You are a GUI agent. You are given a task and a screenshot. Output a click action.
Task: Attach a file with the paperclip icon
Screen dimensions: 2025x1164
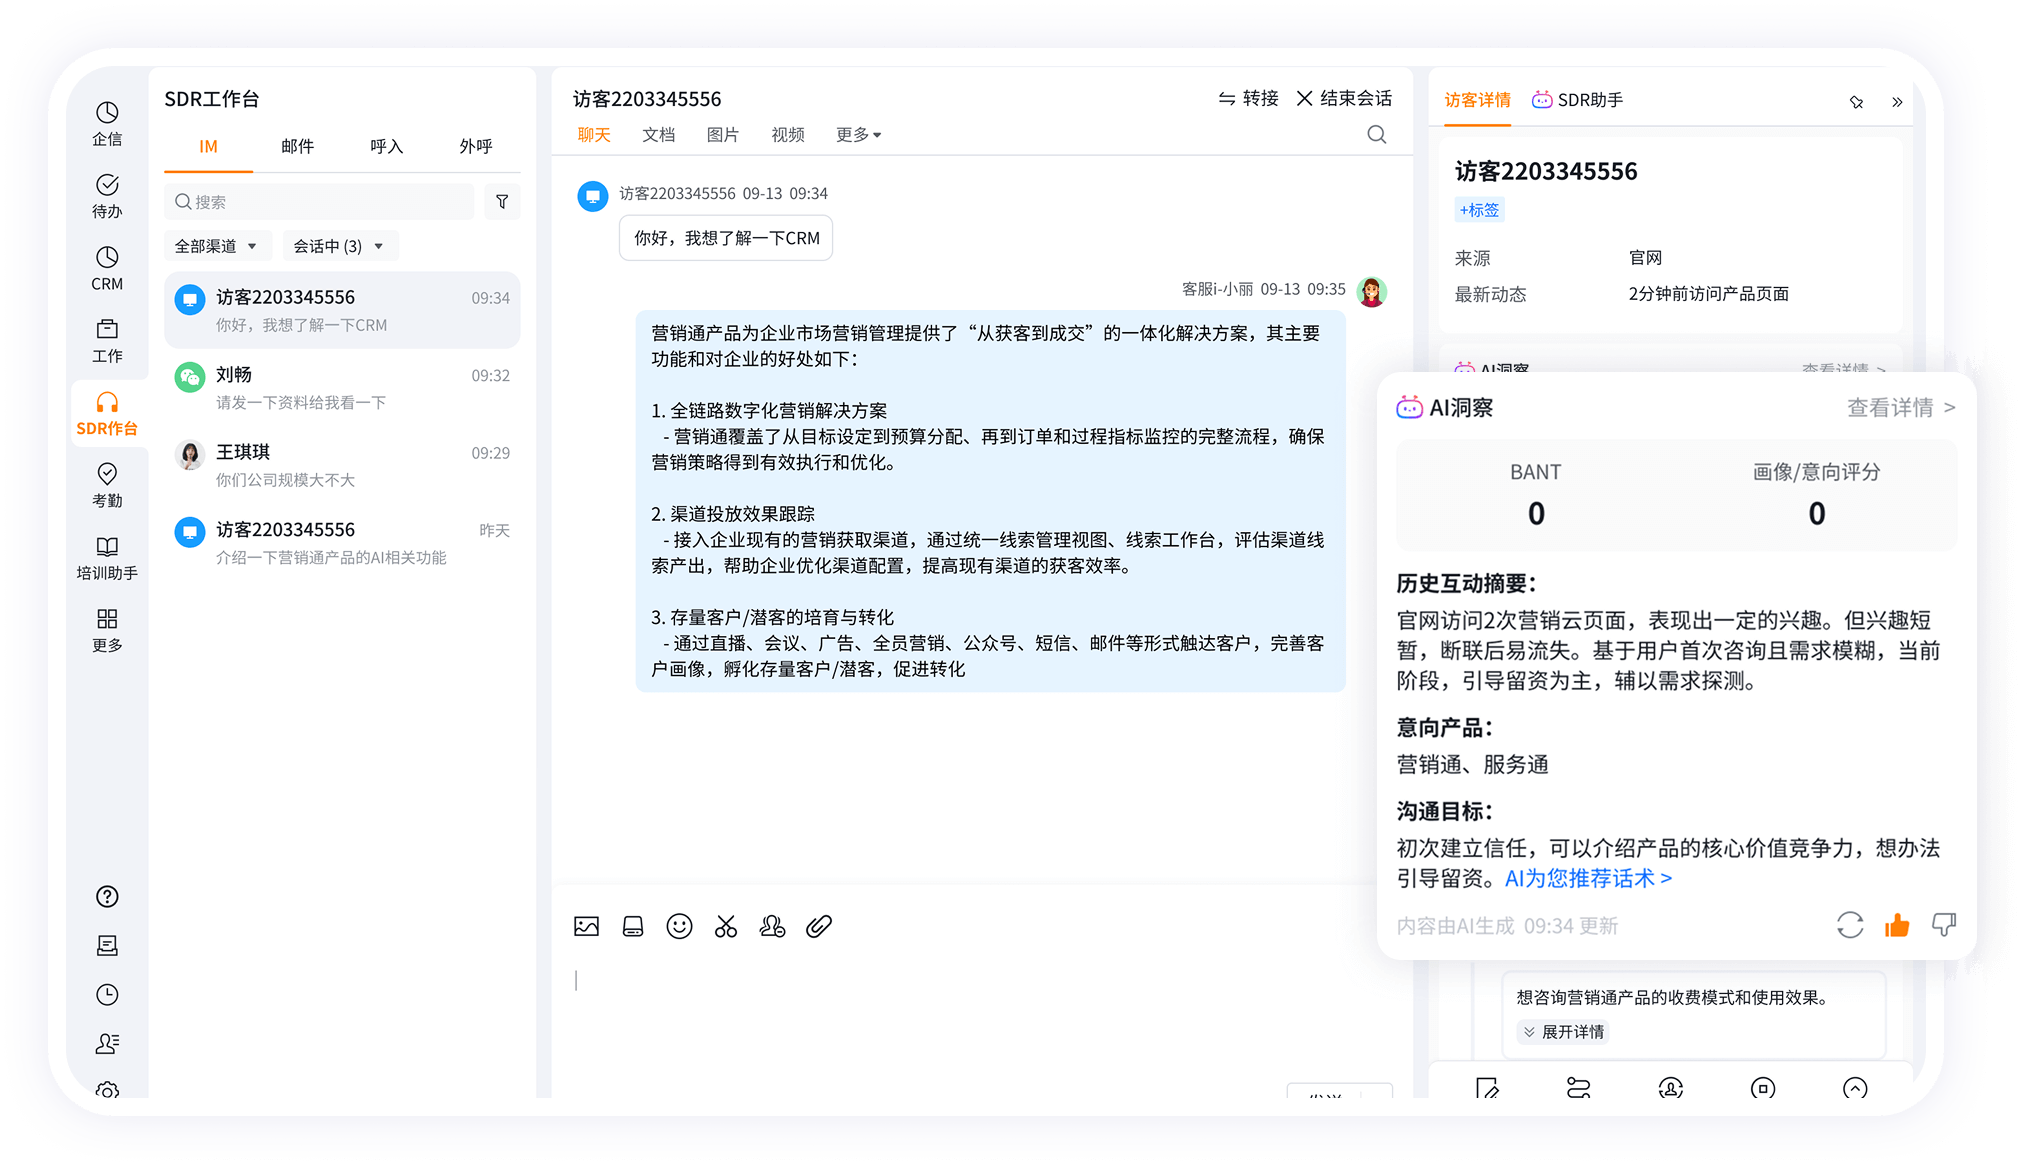click(819, 926)
